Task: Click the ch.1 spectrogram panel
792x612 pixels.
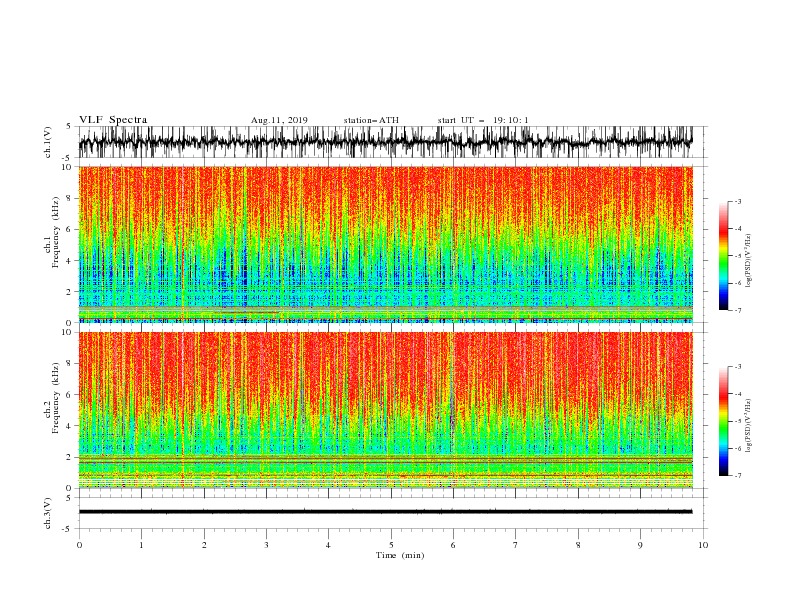Action: click(385, 244)
